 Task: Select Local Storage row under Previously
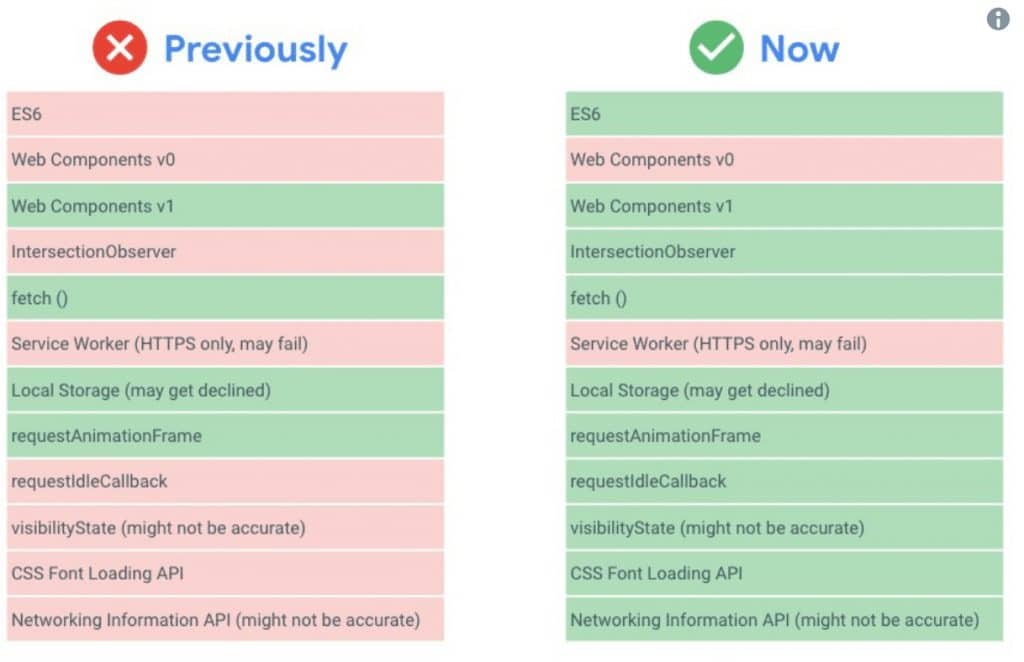coord(225,390)
